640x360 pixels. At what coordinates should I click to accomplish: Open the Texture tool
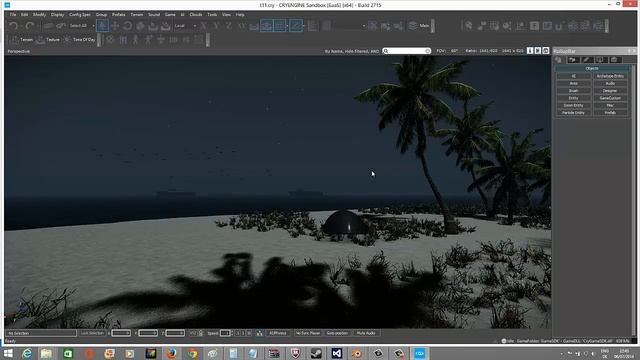tap(48, 40)
